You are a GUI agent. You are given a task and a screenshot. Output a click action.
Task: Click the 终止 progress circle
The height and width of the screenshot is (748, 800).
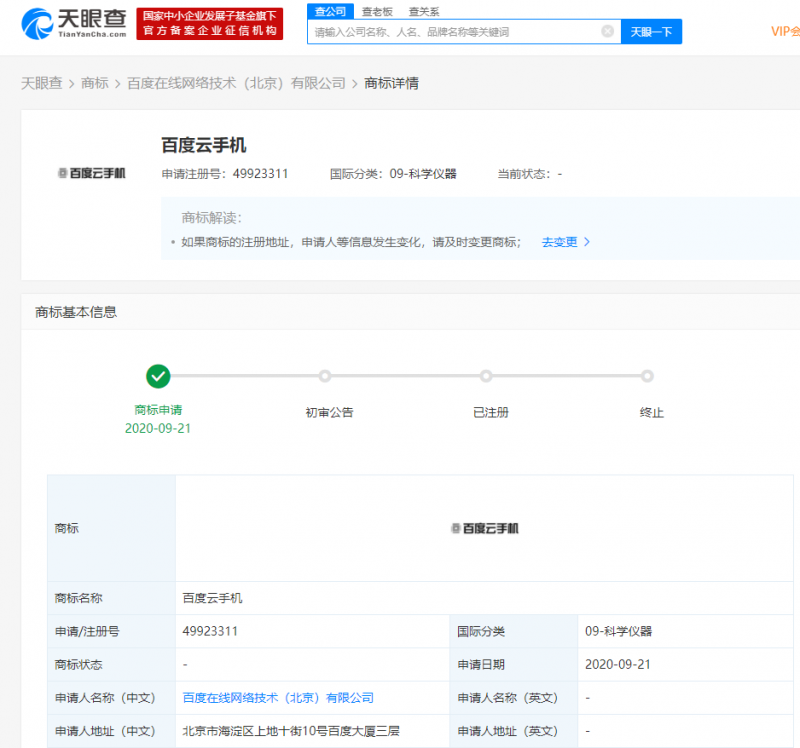click(x=647, y=377)
